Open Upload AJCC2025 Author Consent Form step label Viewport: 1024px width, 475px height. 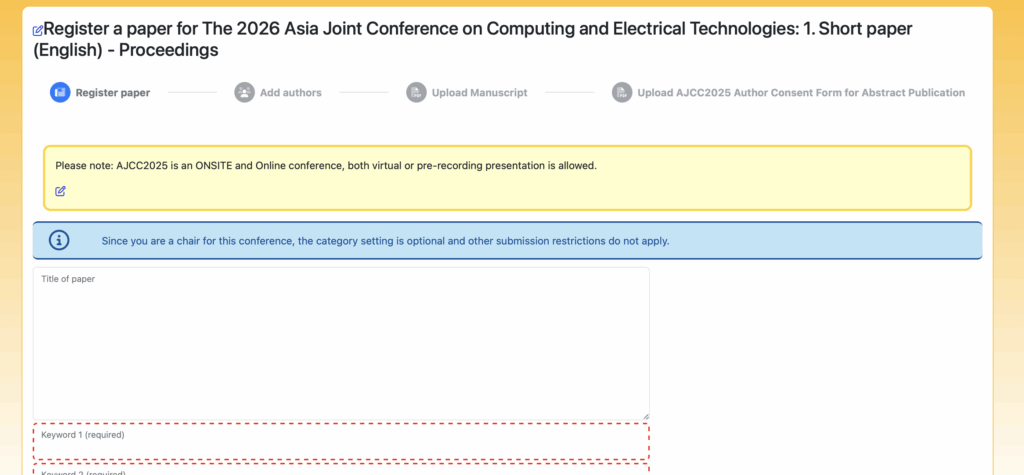tap(800, 93)
